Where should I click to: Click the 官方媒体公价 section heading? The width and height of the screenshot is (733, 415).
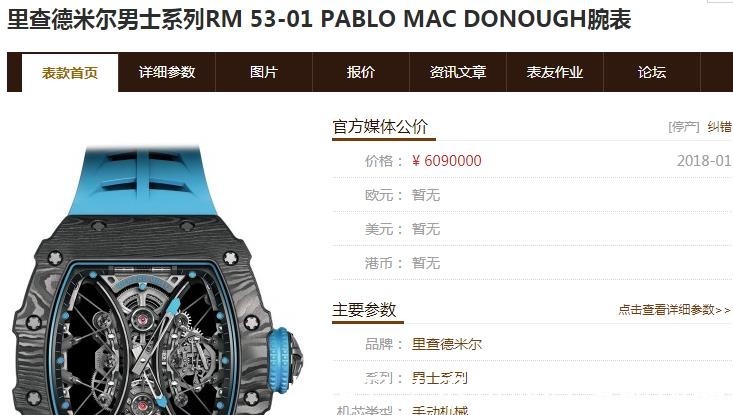click(380, 127)
